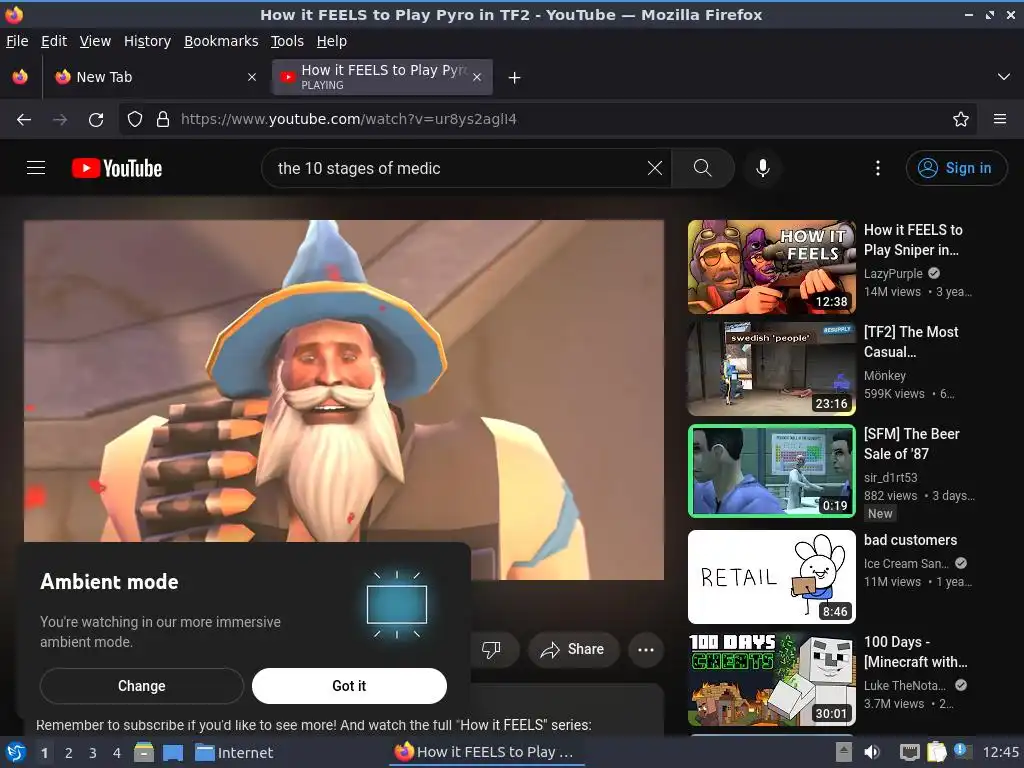This screenshot has width=1024, height=768.
Task: Open the Tools menu
Action: click(x=287, y=41)
